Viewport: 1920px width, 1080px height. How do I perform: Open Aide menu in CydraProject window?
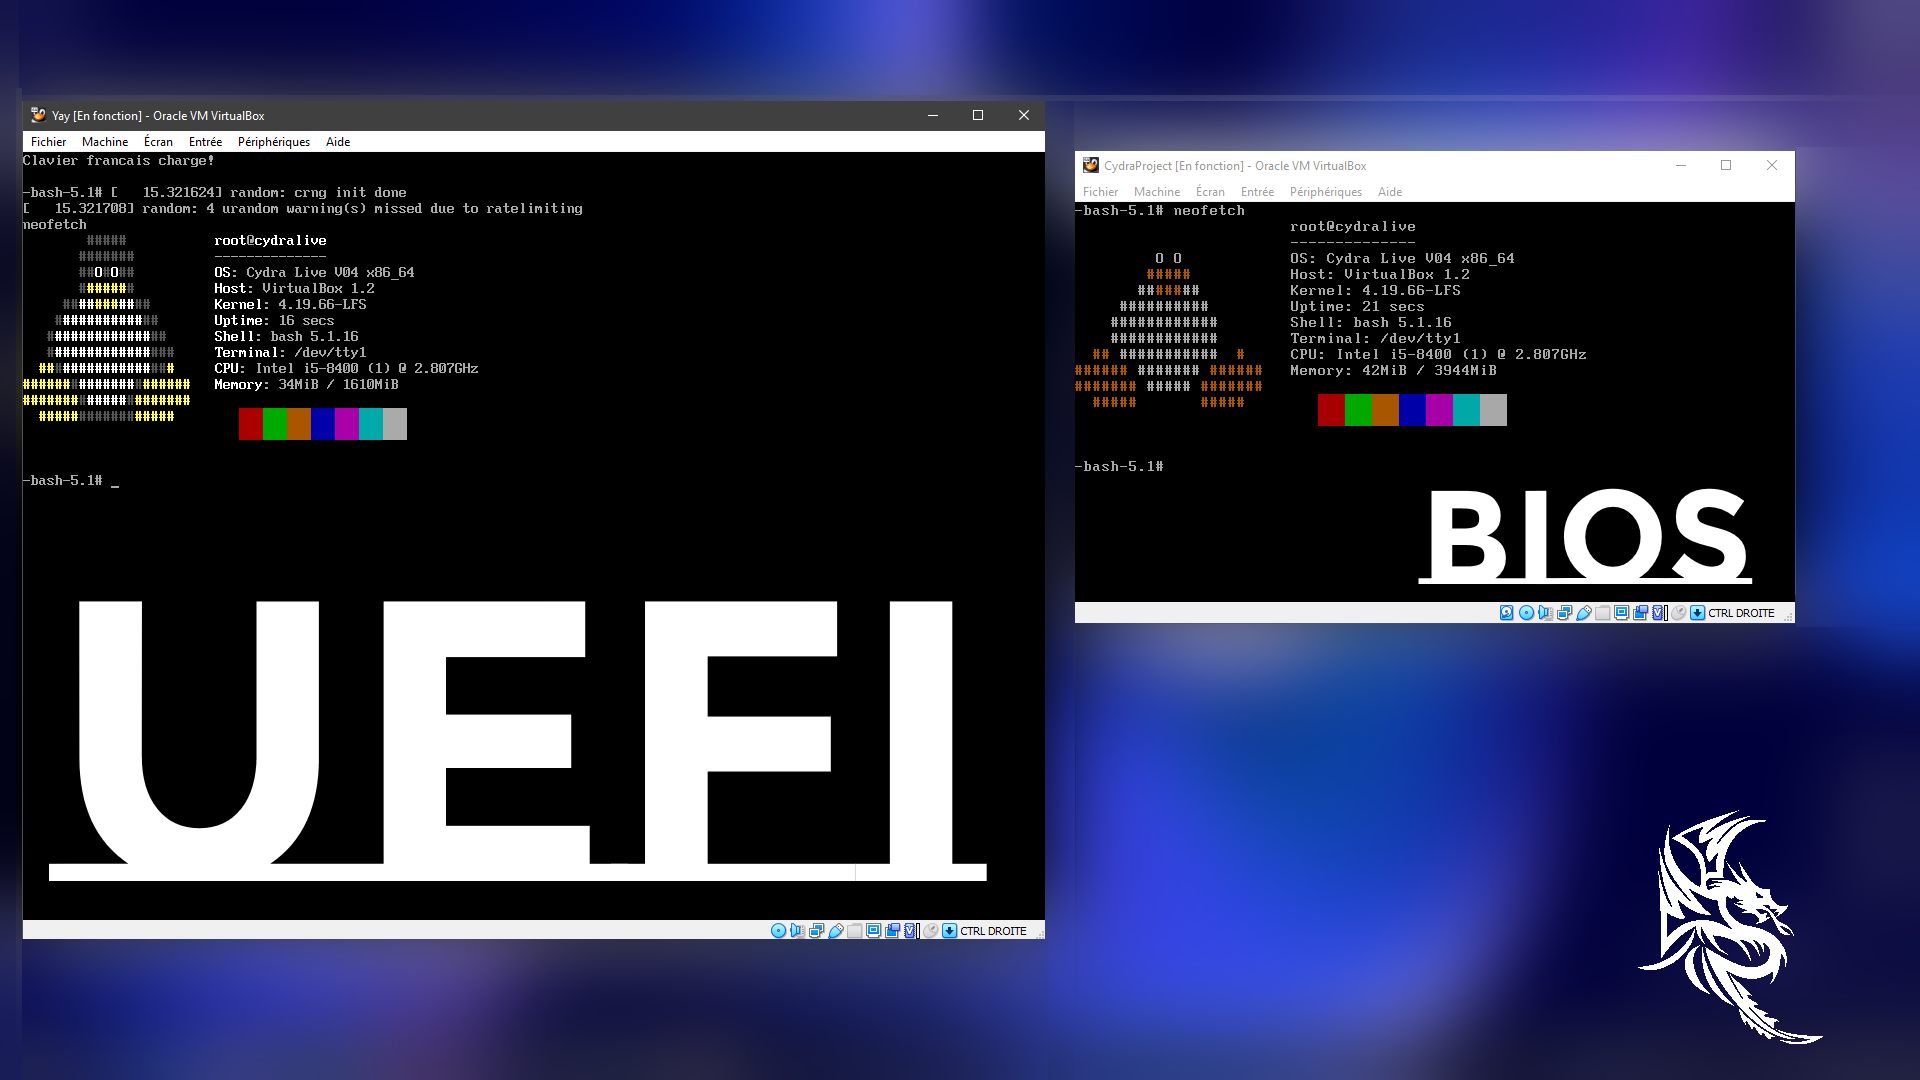tap(1389, 192)
